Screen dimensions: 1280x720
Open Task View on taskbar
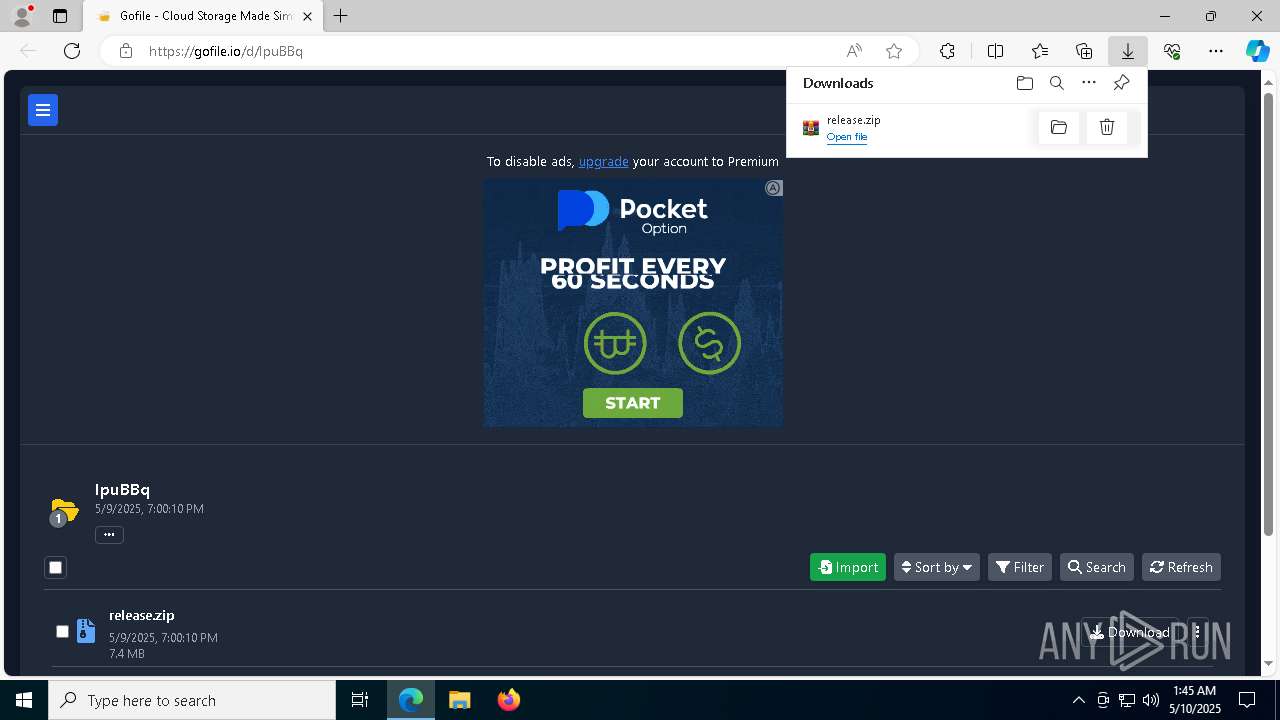click(360, 700)
